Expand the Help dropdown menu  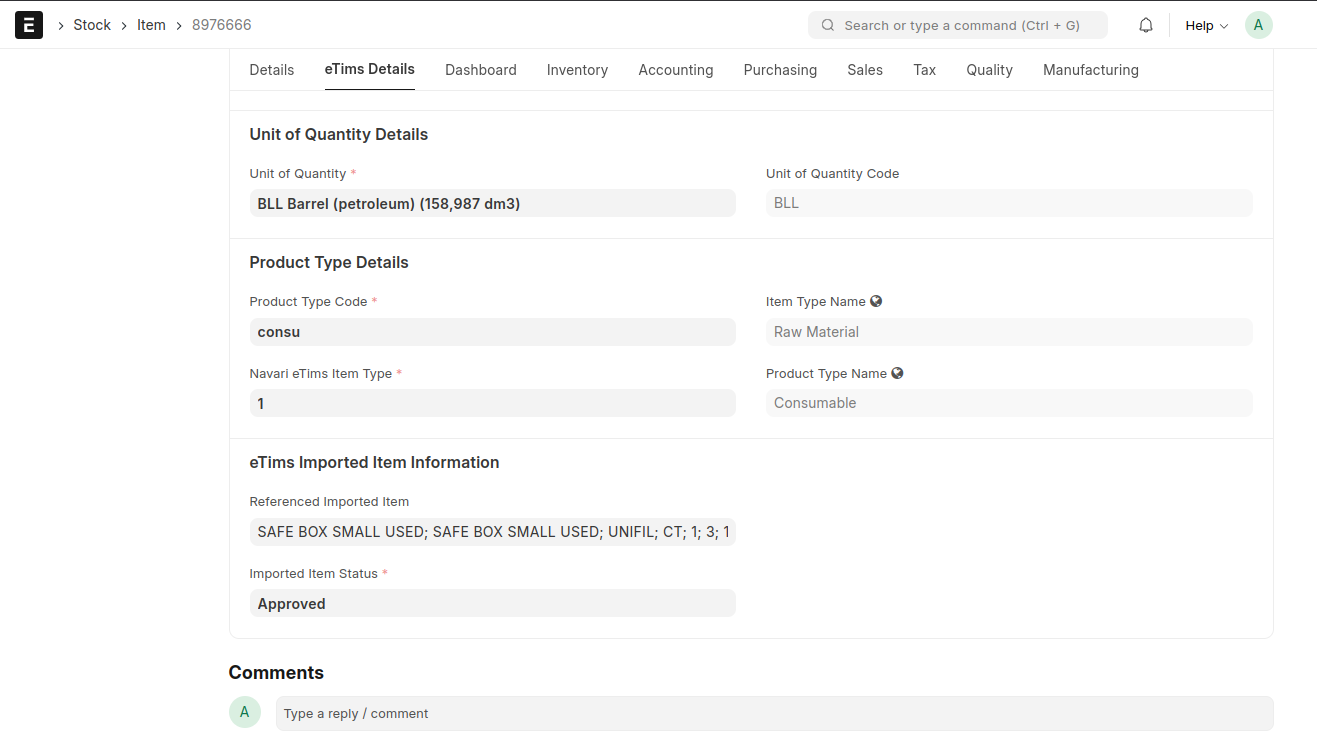(1206, 26)
